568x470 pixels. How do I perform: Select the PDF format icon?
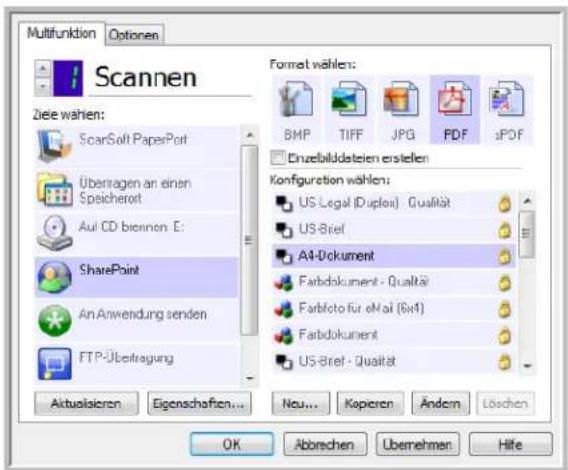[454, 100]
